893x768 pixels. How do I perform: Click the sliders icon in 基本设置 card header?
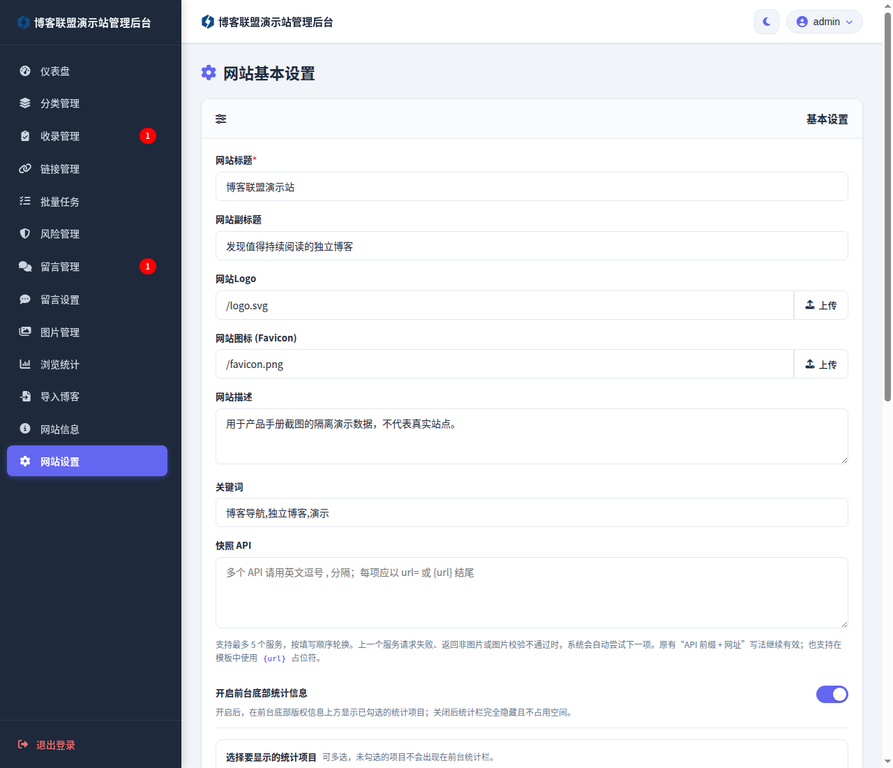point(221,119)
